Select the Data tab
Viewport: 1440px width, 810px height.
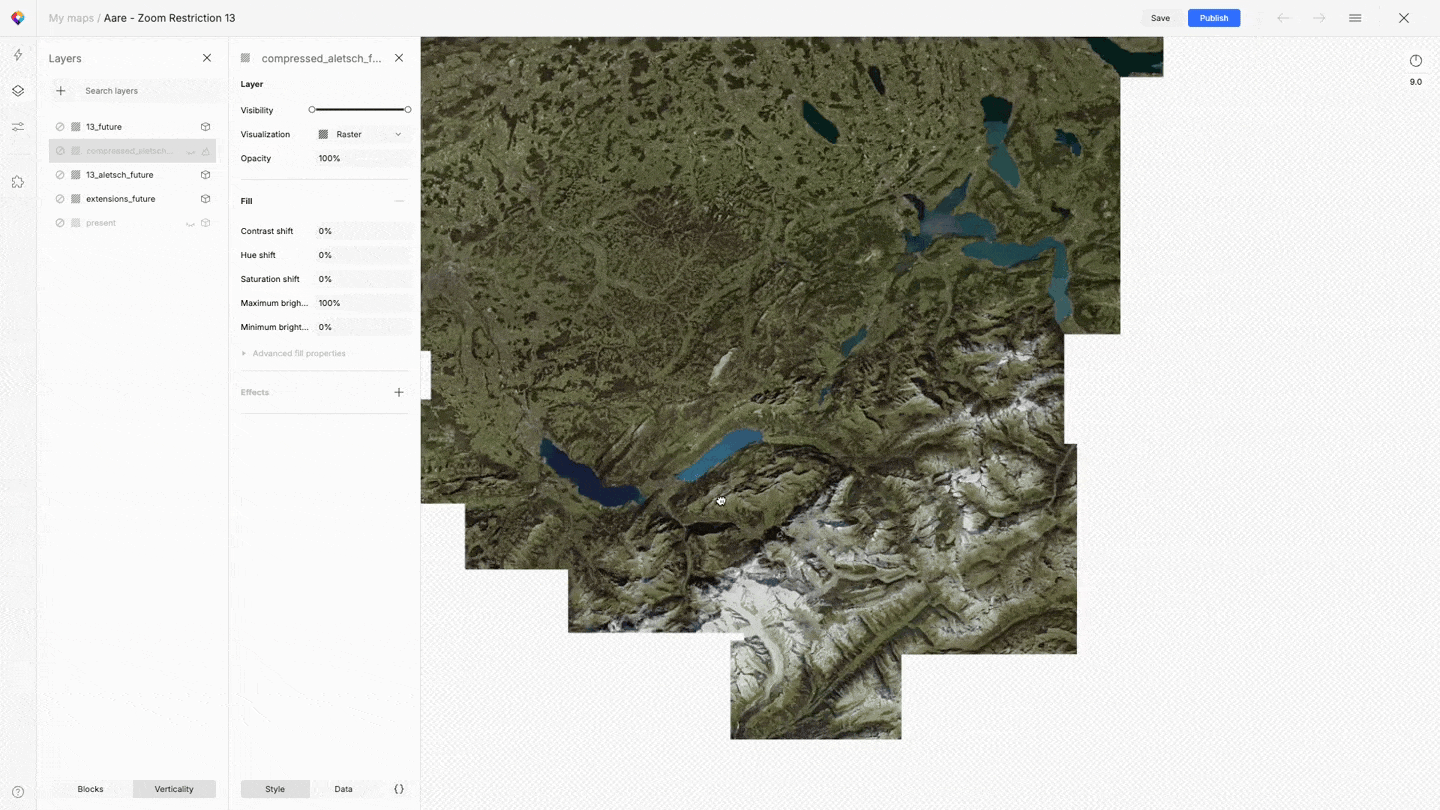click(x=343, y=789)
